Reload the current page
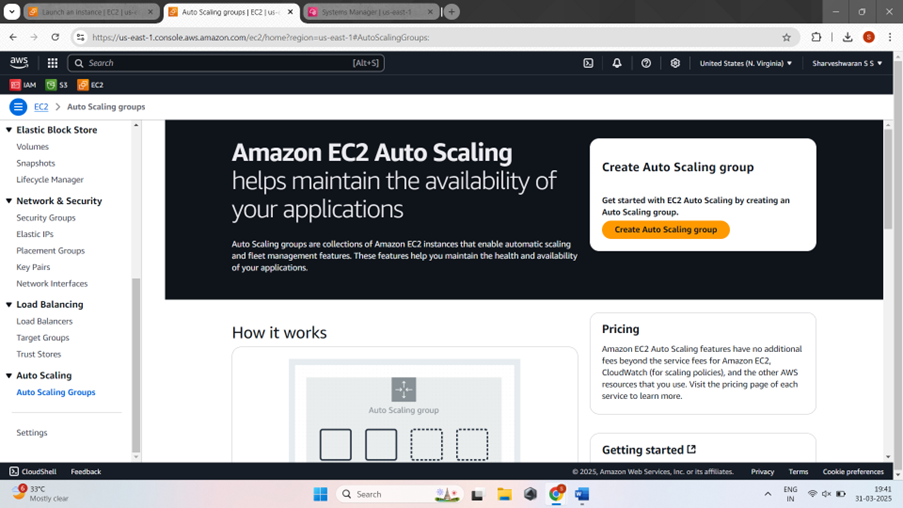Screen dimensions: 903x508 tap(55, 37)
